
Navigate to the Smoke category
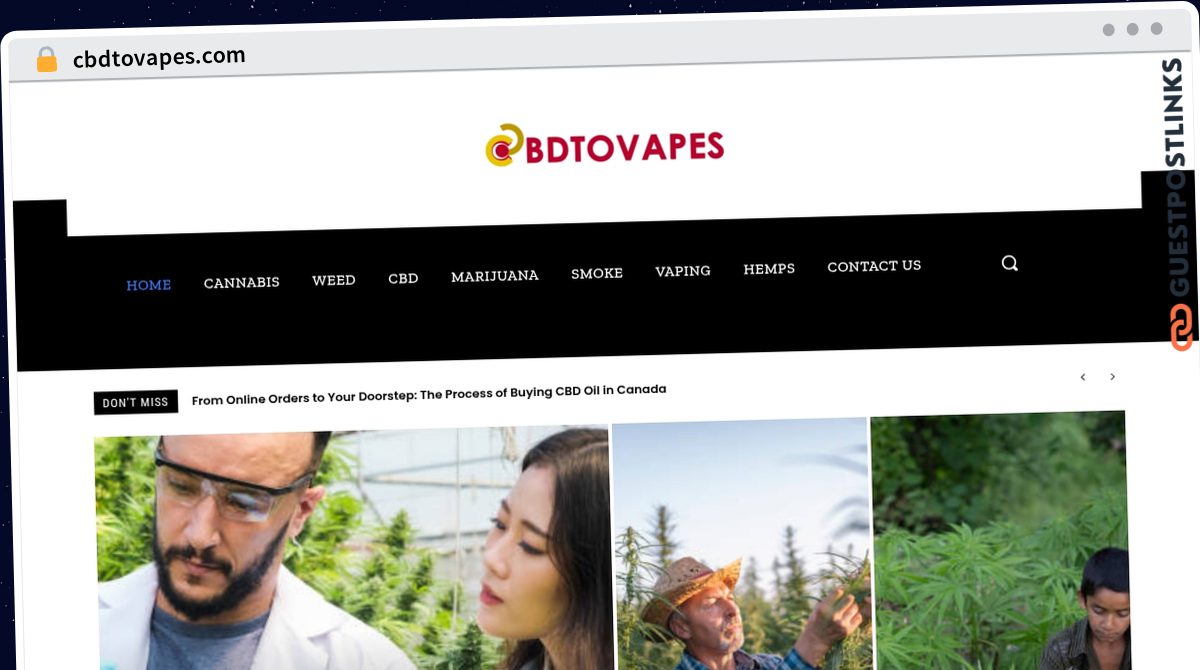596,273
